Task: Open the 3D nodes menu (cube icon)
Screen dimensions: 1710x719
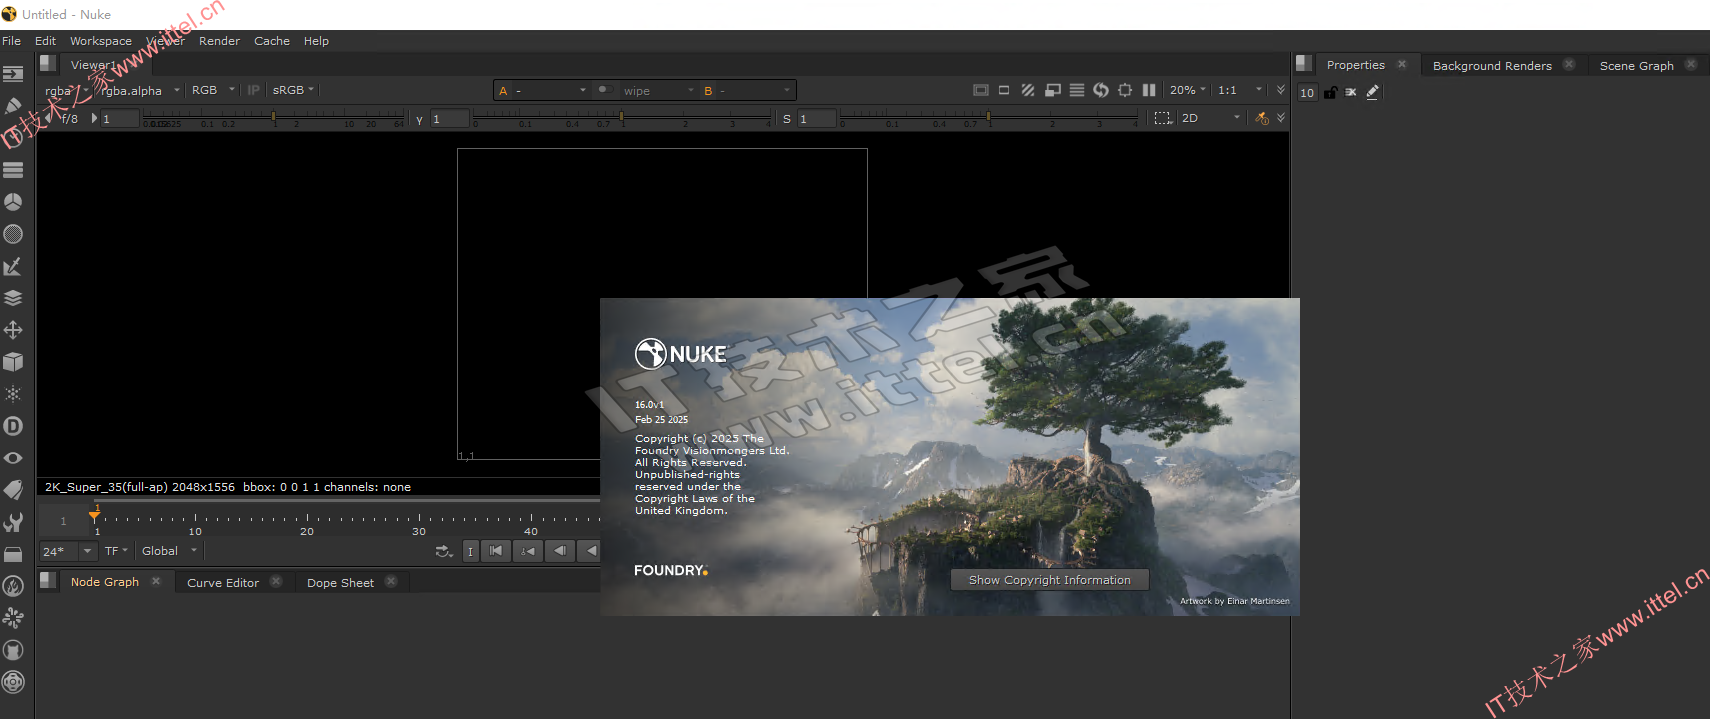Action: 13,362
